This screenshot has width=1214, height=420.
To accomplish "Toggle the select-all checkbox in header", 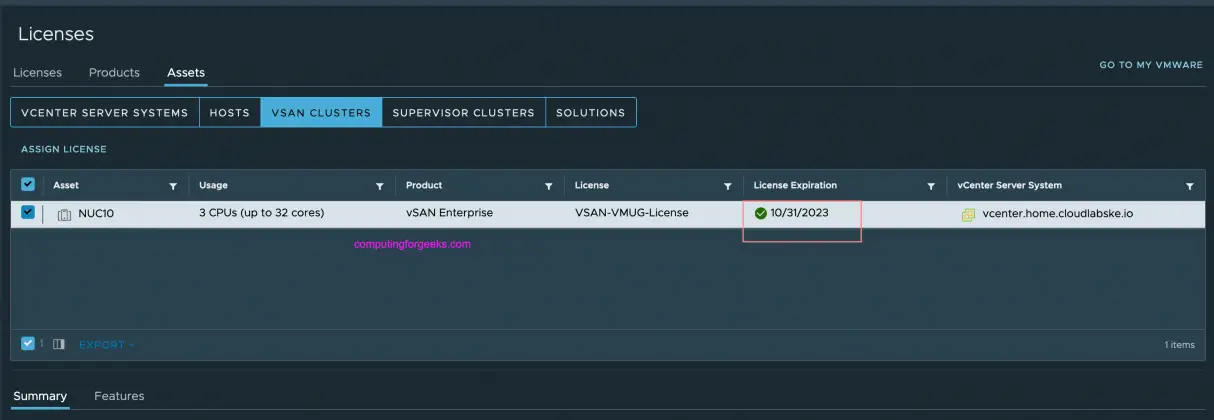I will pyautogui.click(x=28, y=185).
